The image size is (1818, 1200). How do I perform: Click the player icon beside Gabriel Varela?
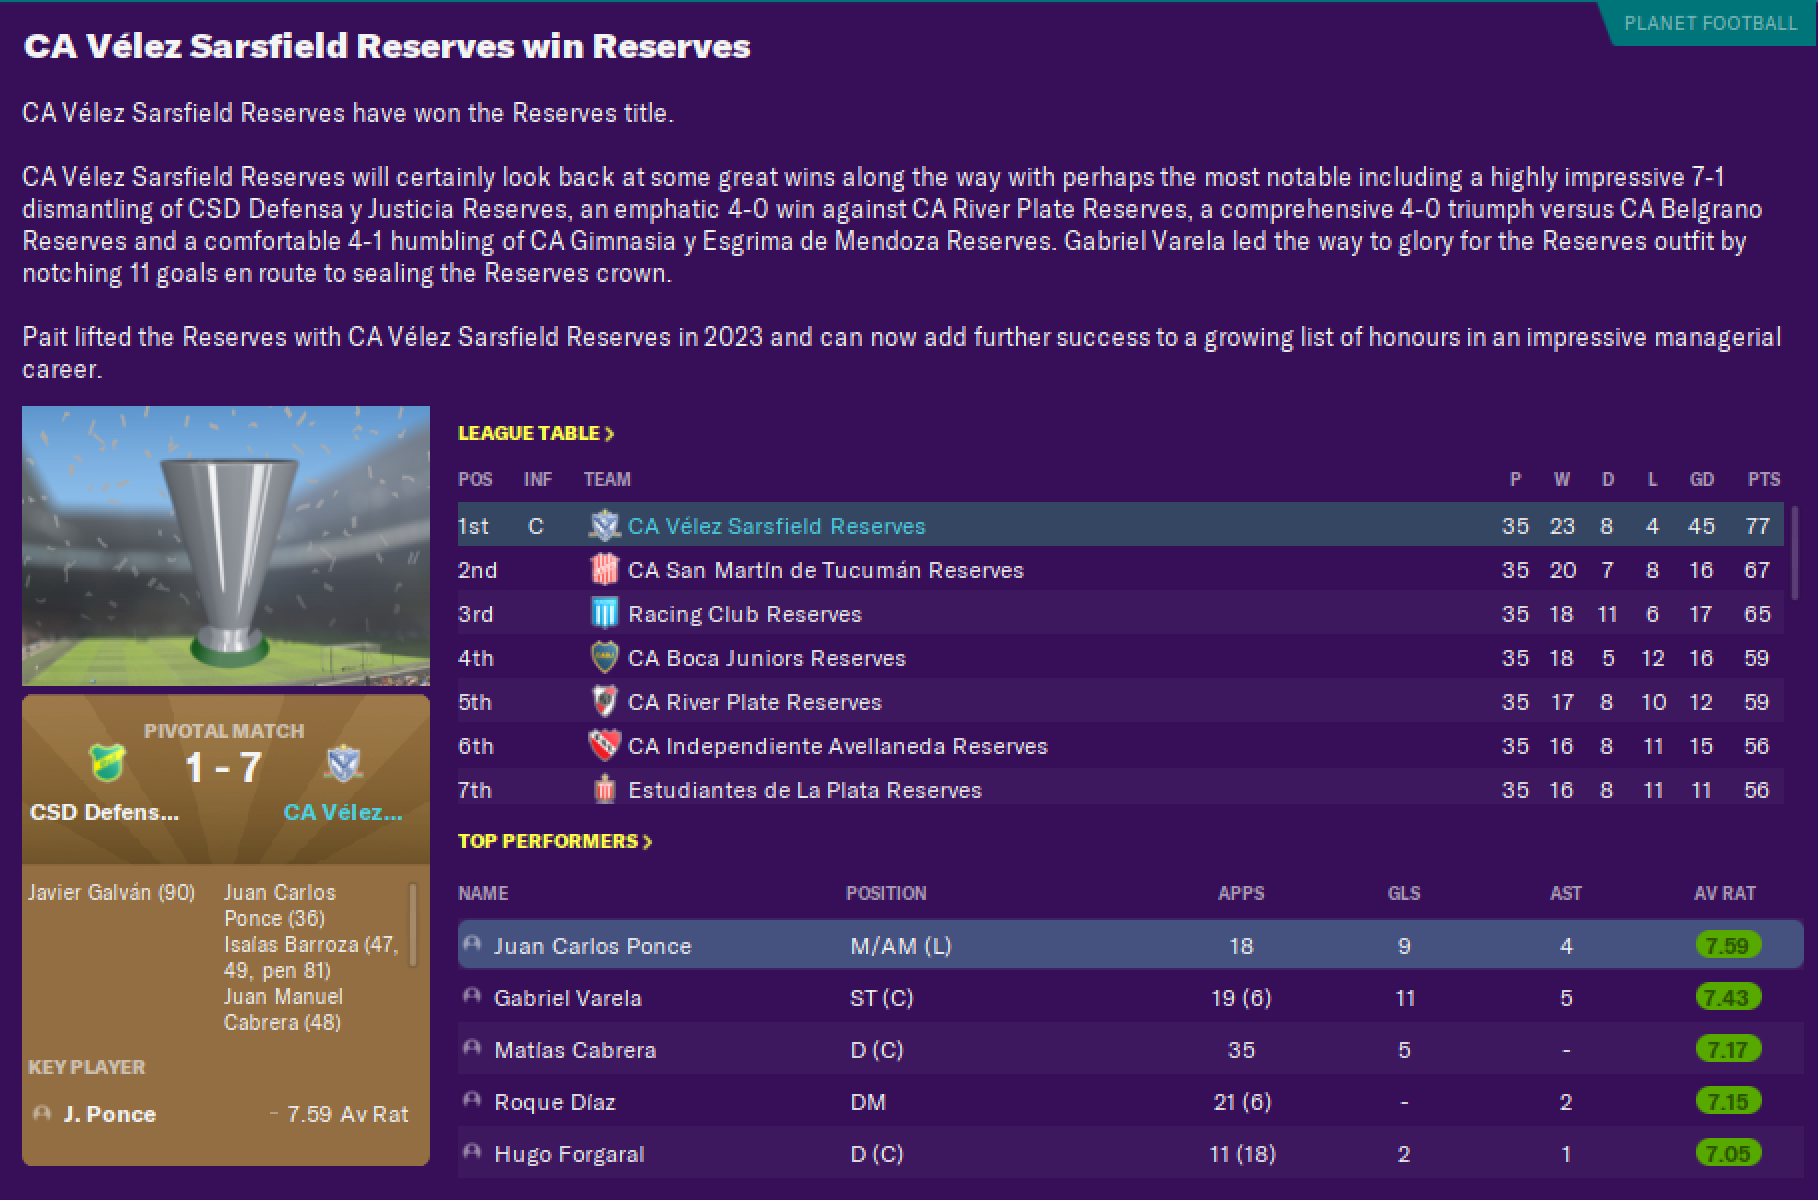tap(472, 996)
